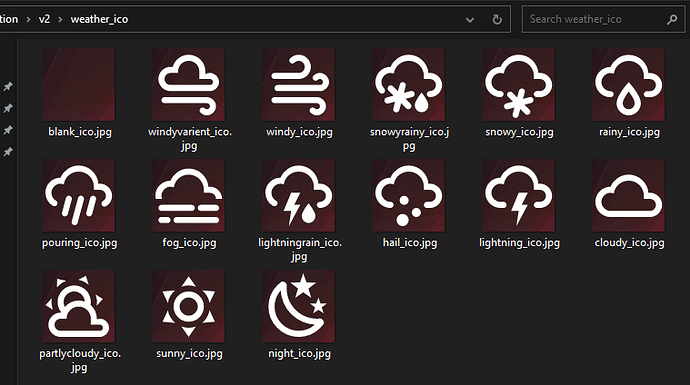Screen dimensions: 690x385
Task: Click the partlycloudy_ico.jpg file name
Action: click(80, 360)
